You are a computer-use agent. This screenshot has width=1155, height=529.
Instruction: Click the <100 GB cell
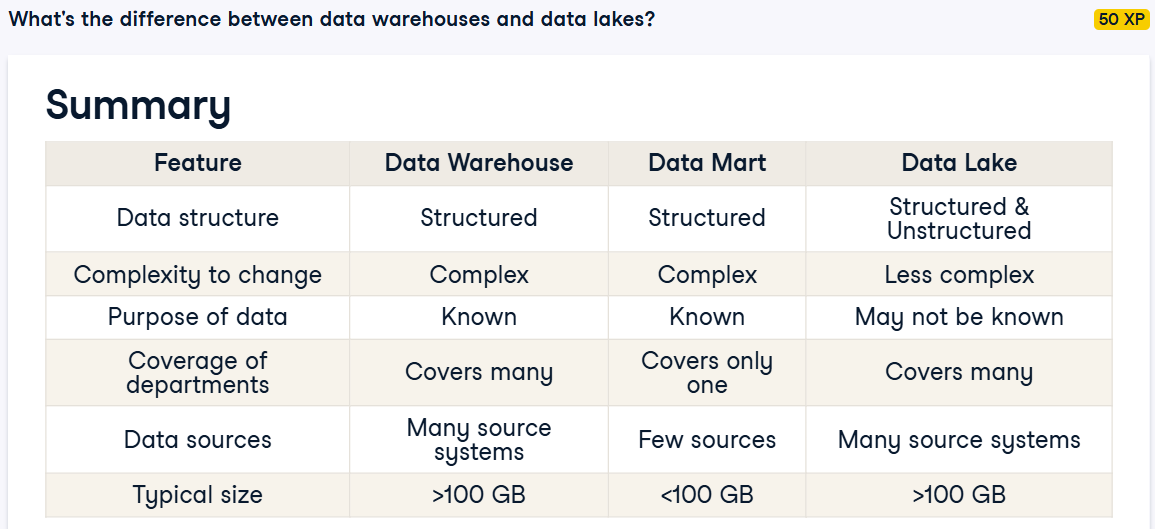(707, 494)
